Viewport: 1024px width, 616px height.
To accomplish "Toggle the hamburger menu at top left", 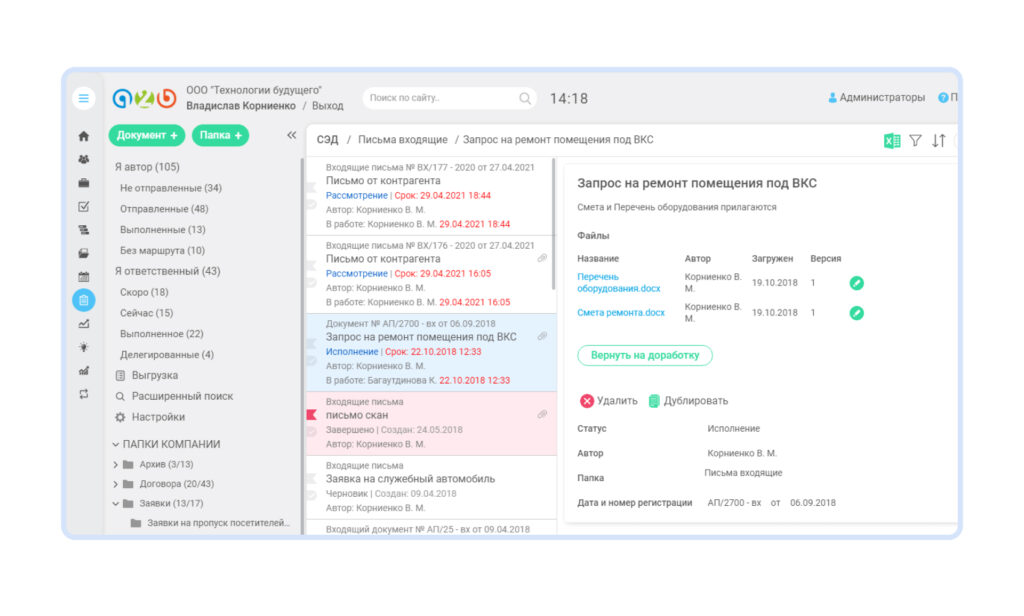I will pos(84,98).
